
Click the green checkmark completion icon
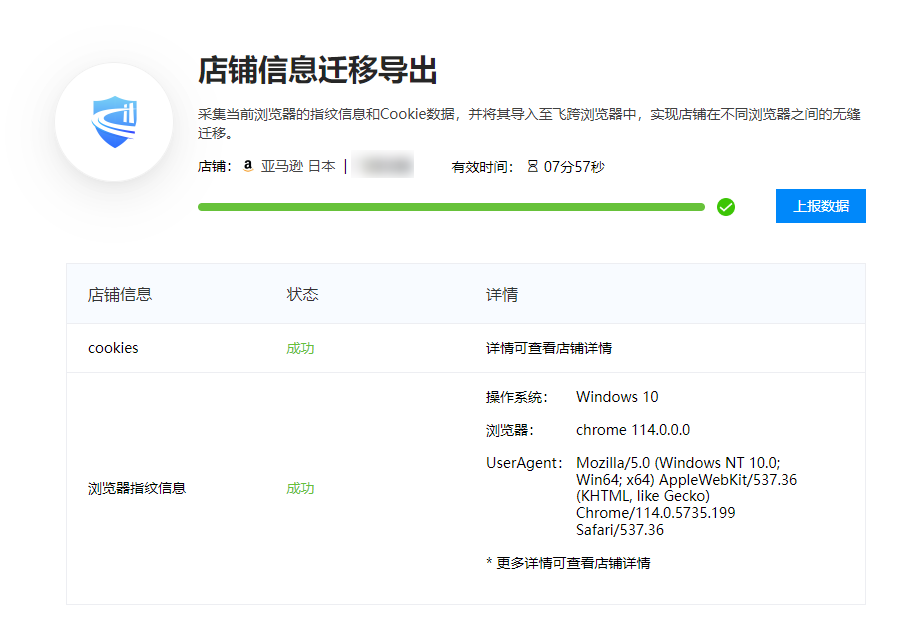click(726, 207)
